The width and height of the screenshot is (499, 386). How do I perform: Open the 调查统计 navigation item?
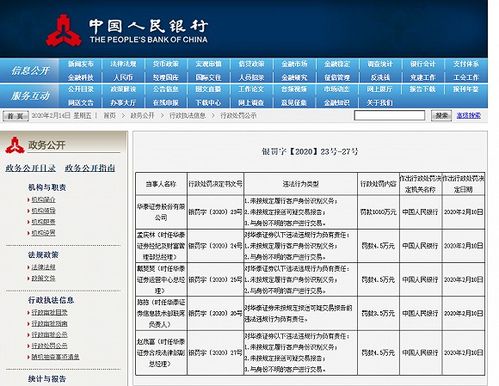[380, 64]
